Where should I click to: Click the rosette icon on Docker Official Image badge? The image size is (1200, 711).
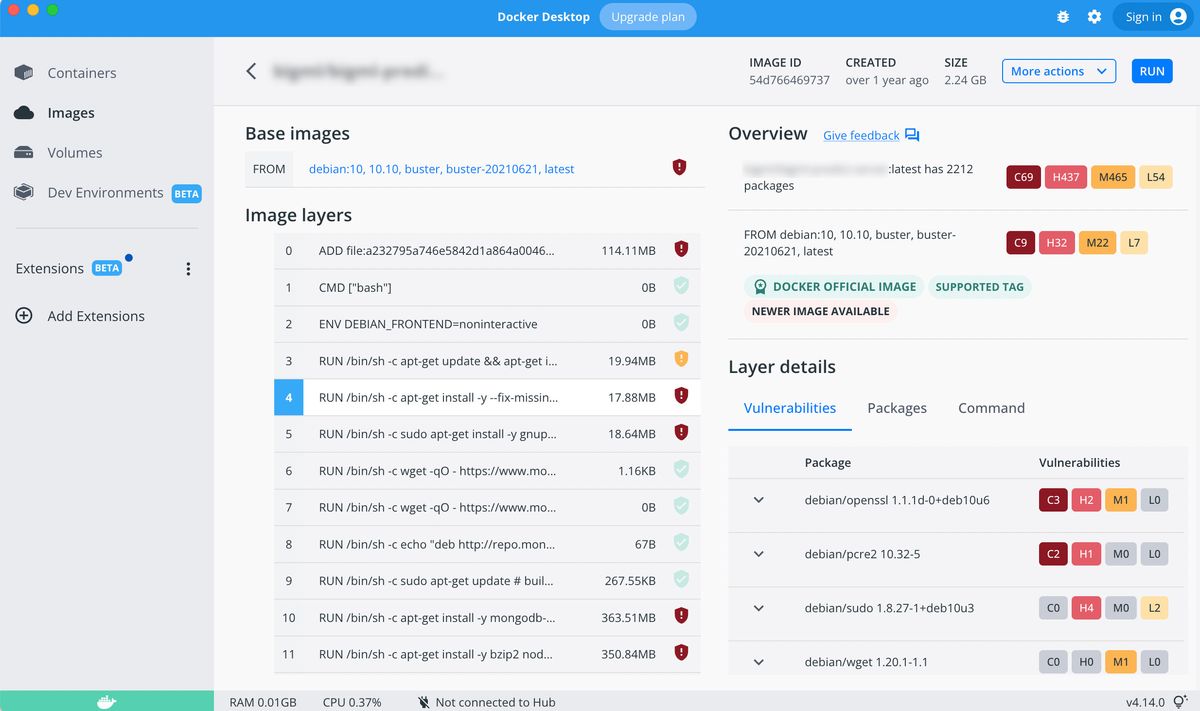[760, 287]
